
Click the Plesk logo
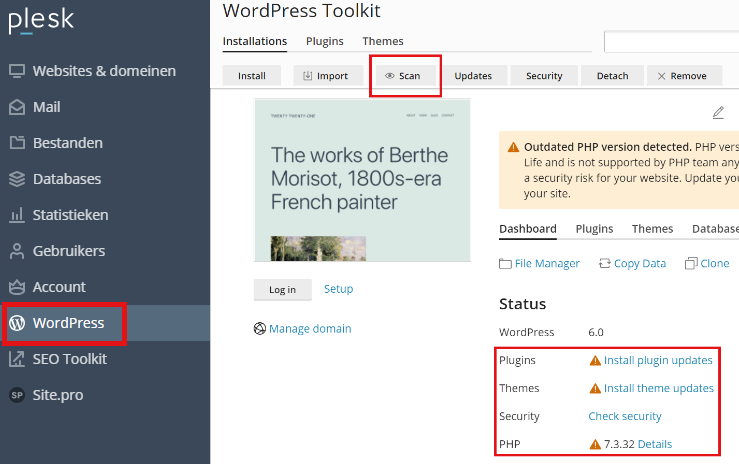[41, 21]
